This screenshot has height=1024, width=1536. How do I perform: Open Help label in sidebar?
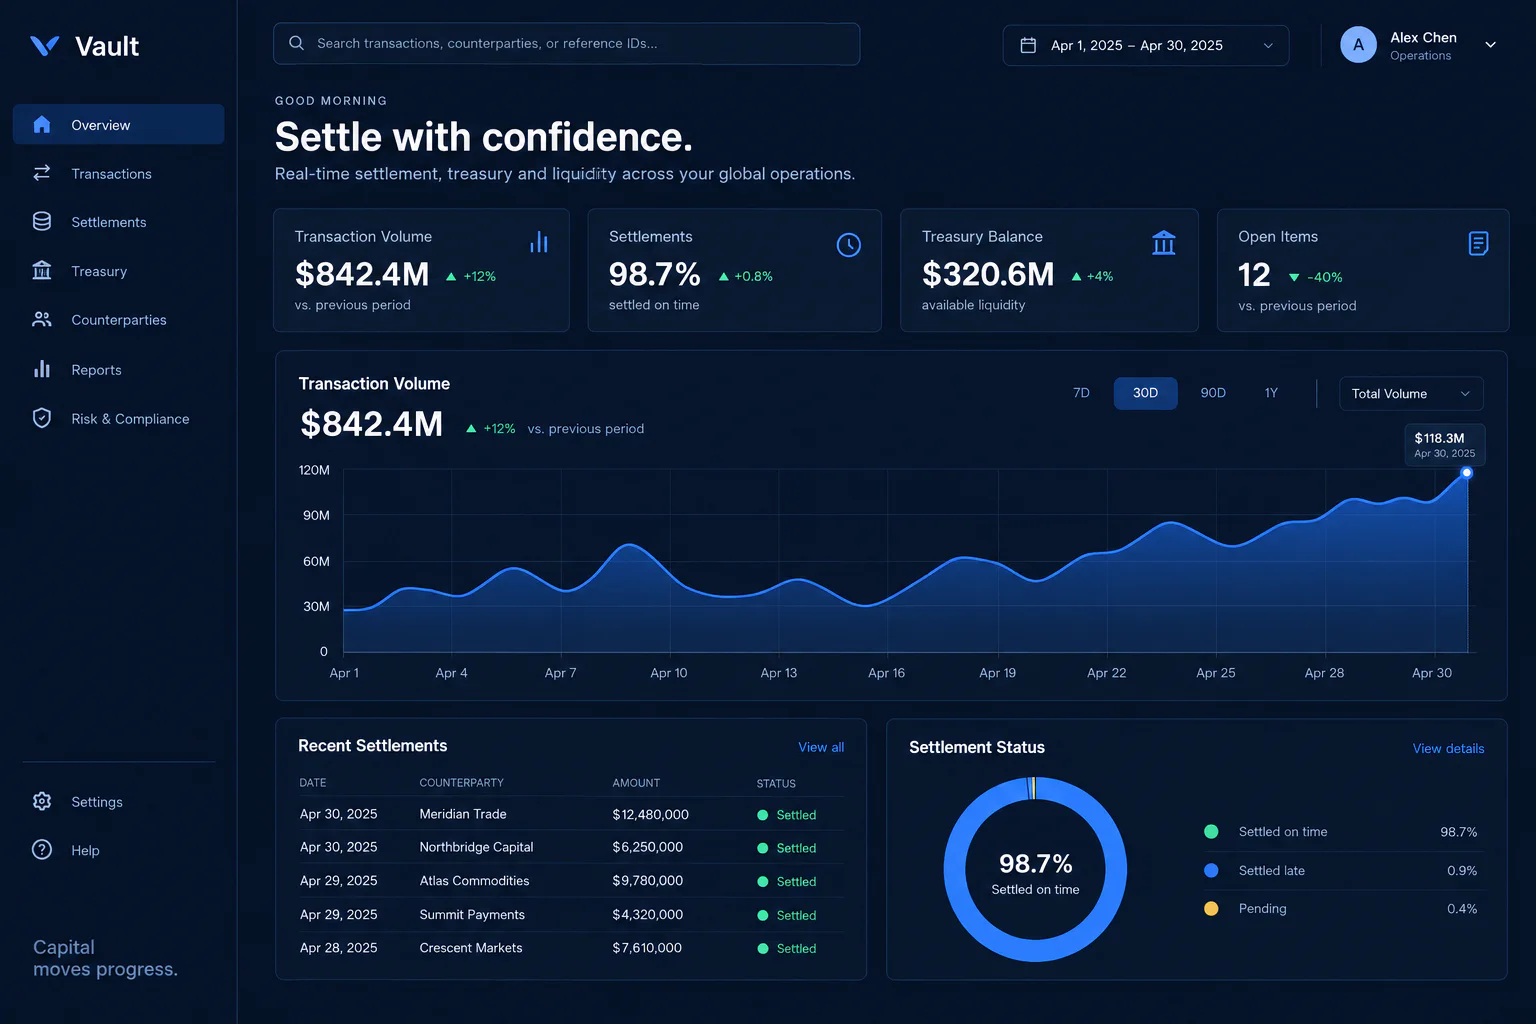pyautogui.click(x=85, y=851)
